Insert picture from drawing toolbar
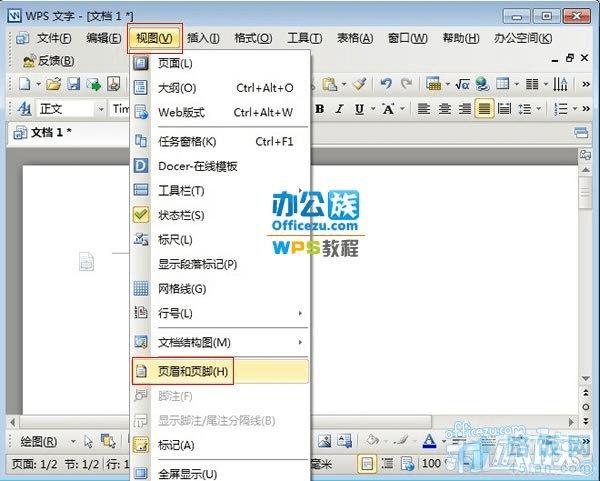 click(324, 442)
